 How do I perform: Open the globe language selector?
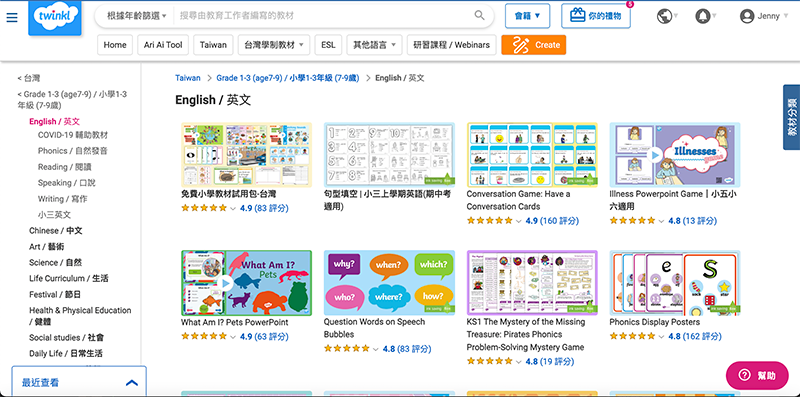click(664, 16)
